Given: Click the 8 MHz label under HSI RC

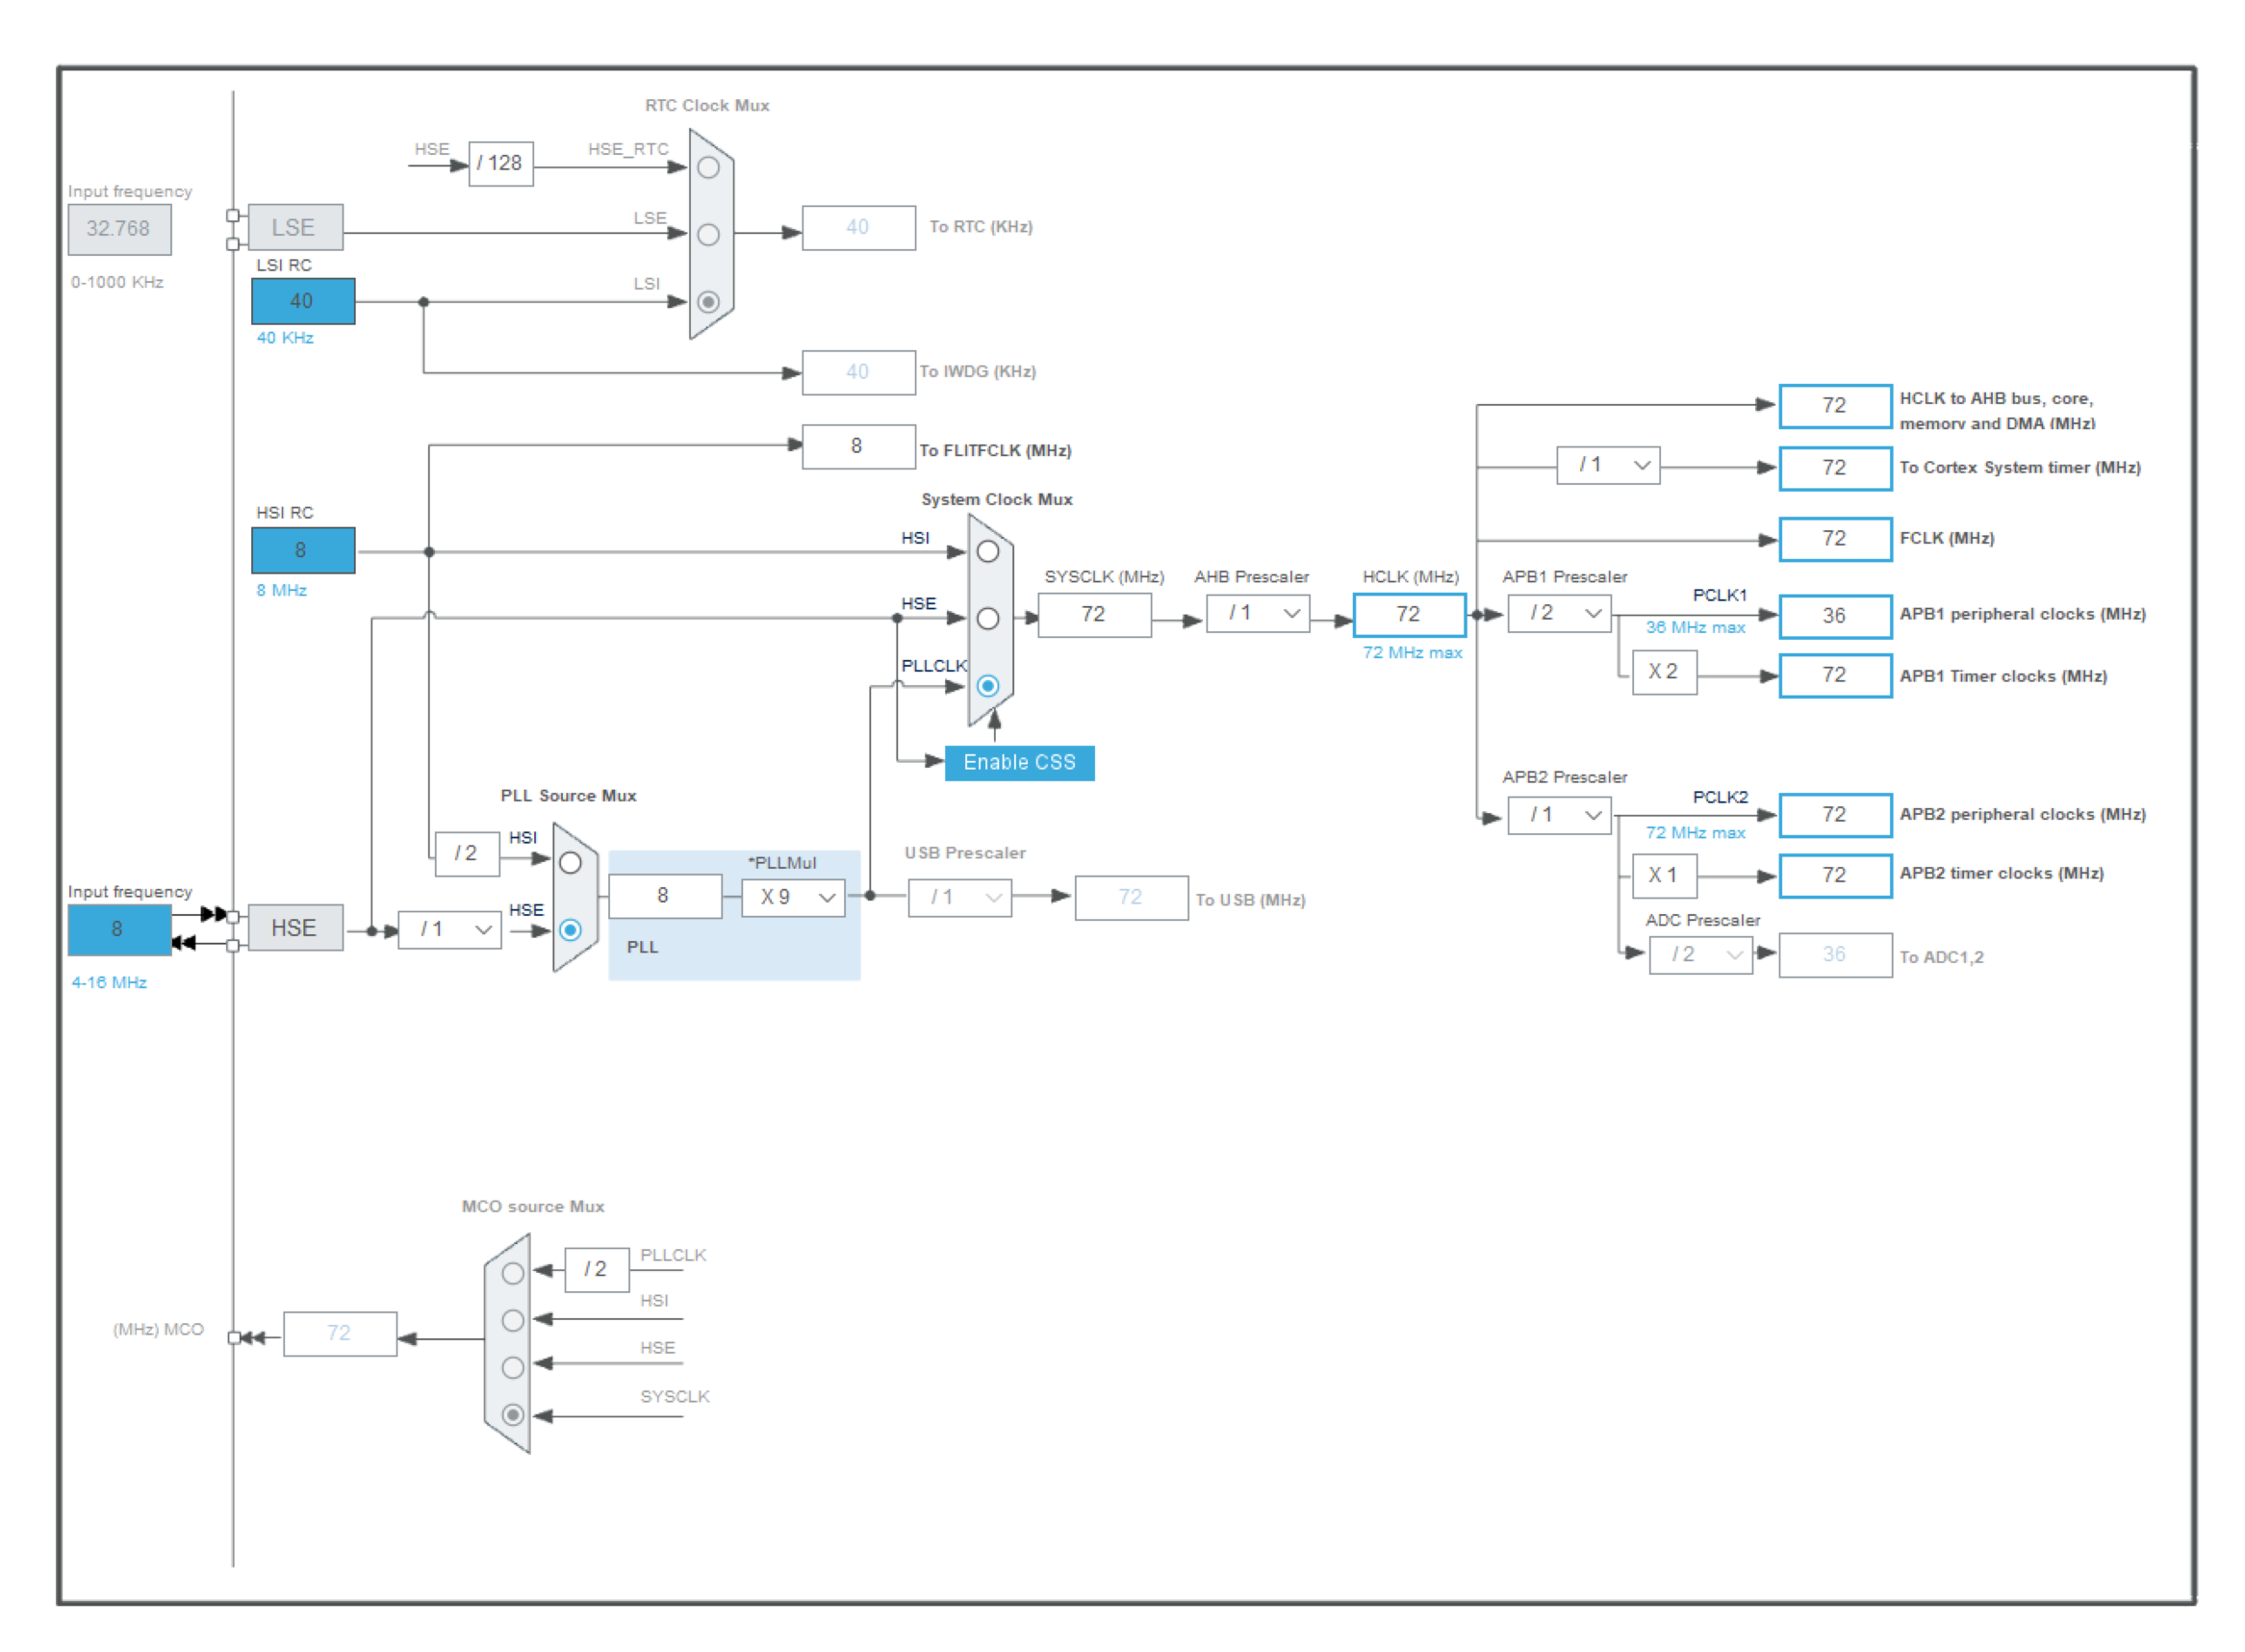Looking at the screenshot, I should tap(281, 590).
